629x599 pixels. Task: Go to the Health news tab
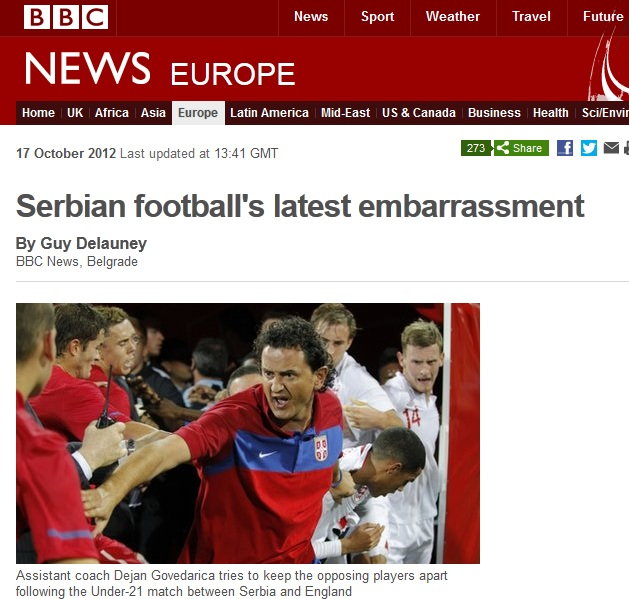tap(550, 113)
